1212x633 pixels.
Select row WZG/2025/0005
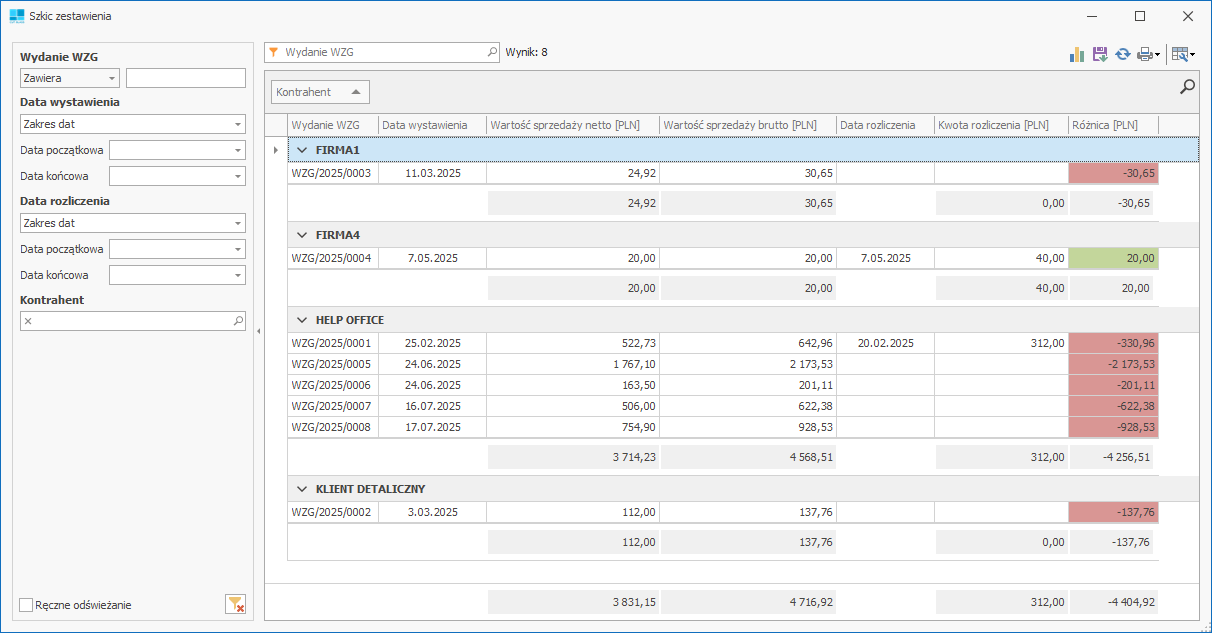coord(331,364)
